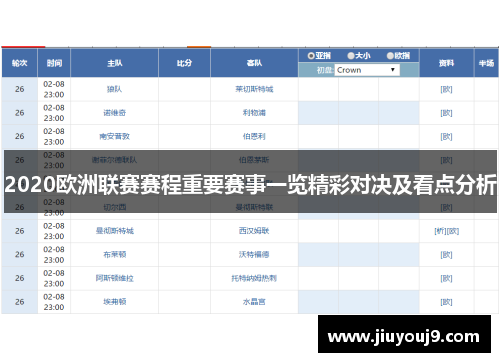Open away team 伯恩利 link
500x362 pixels.
pos(254,136)
